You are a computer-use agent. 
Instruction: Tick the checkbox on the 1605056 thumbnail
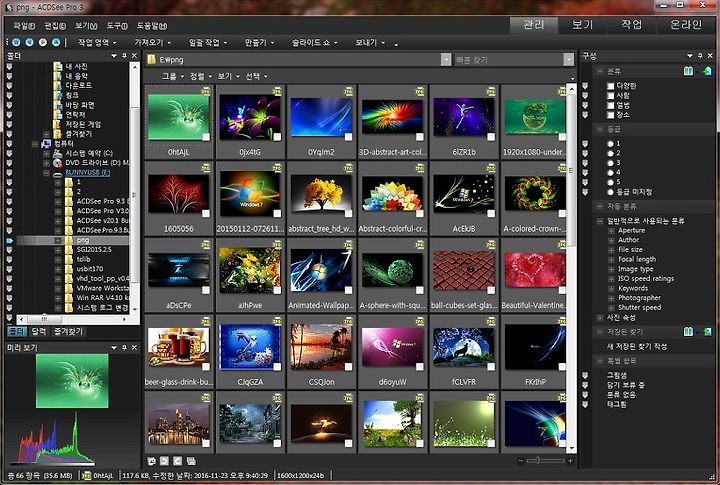pos(206,214)
